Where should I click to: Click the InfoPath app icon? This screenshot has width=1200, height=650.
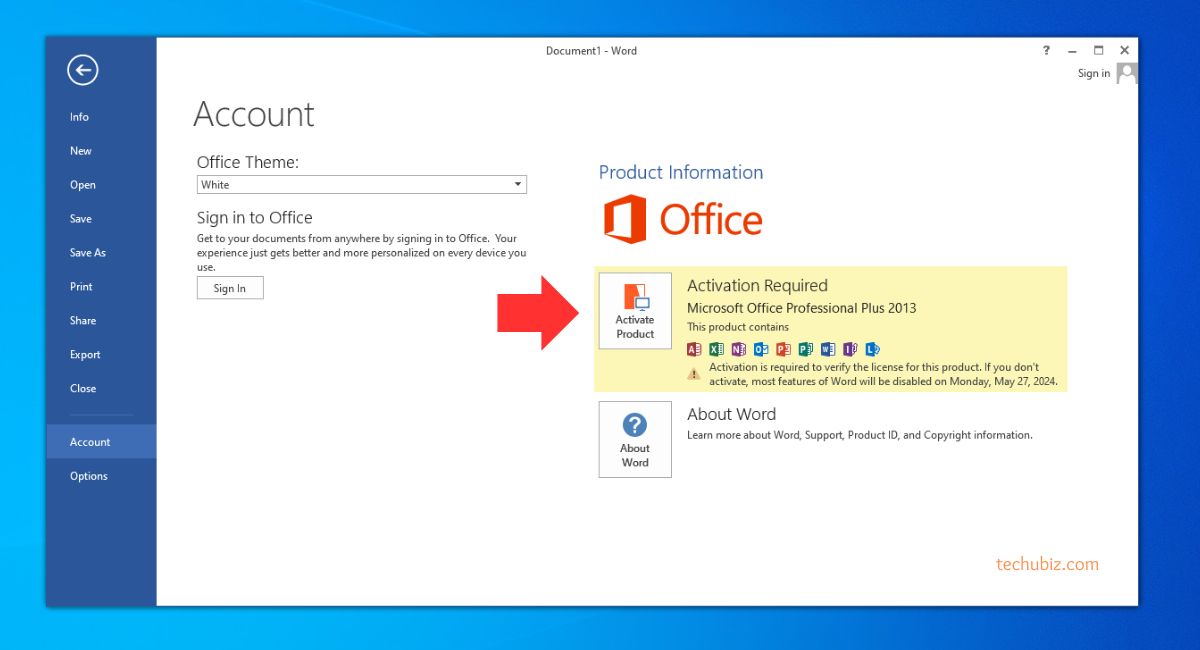pyautogui.click(x=850, y=349)
